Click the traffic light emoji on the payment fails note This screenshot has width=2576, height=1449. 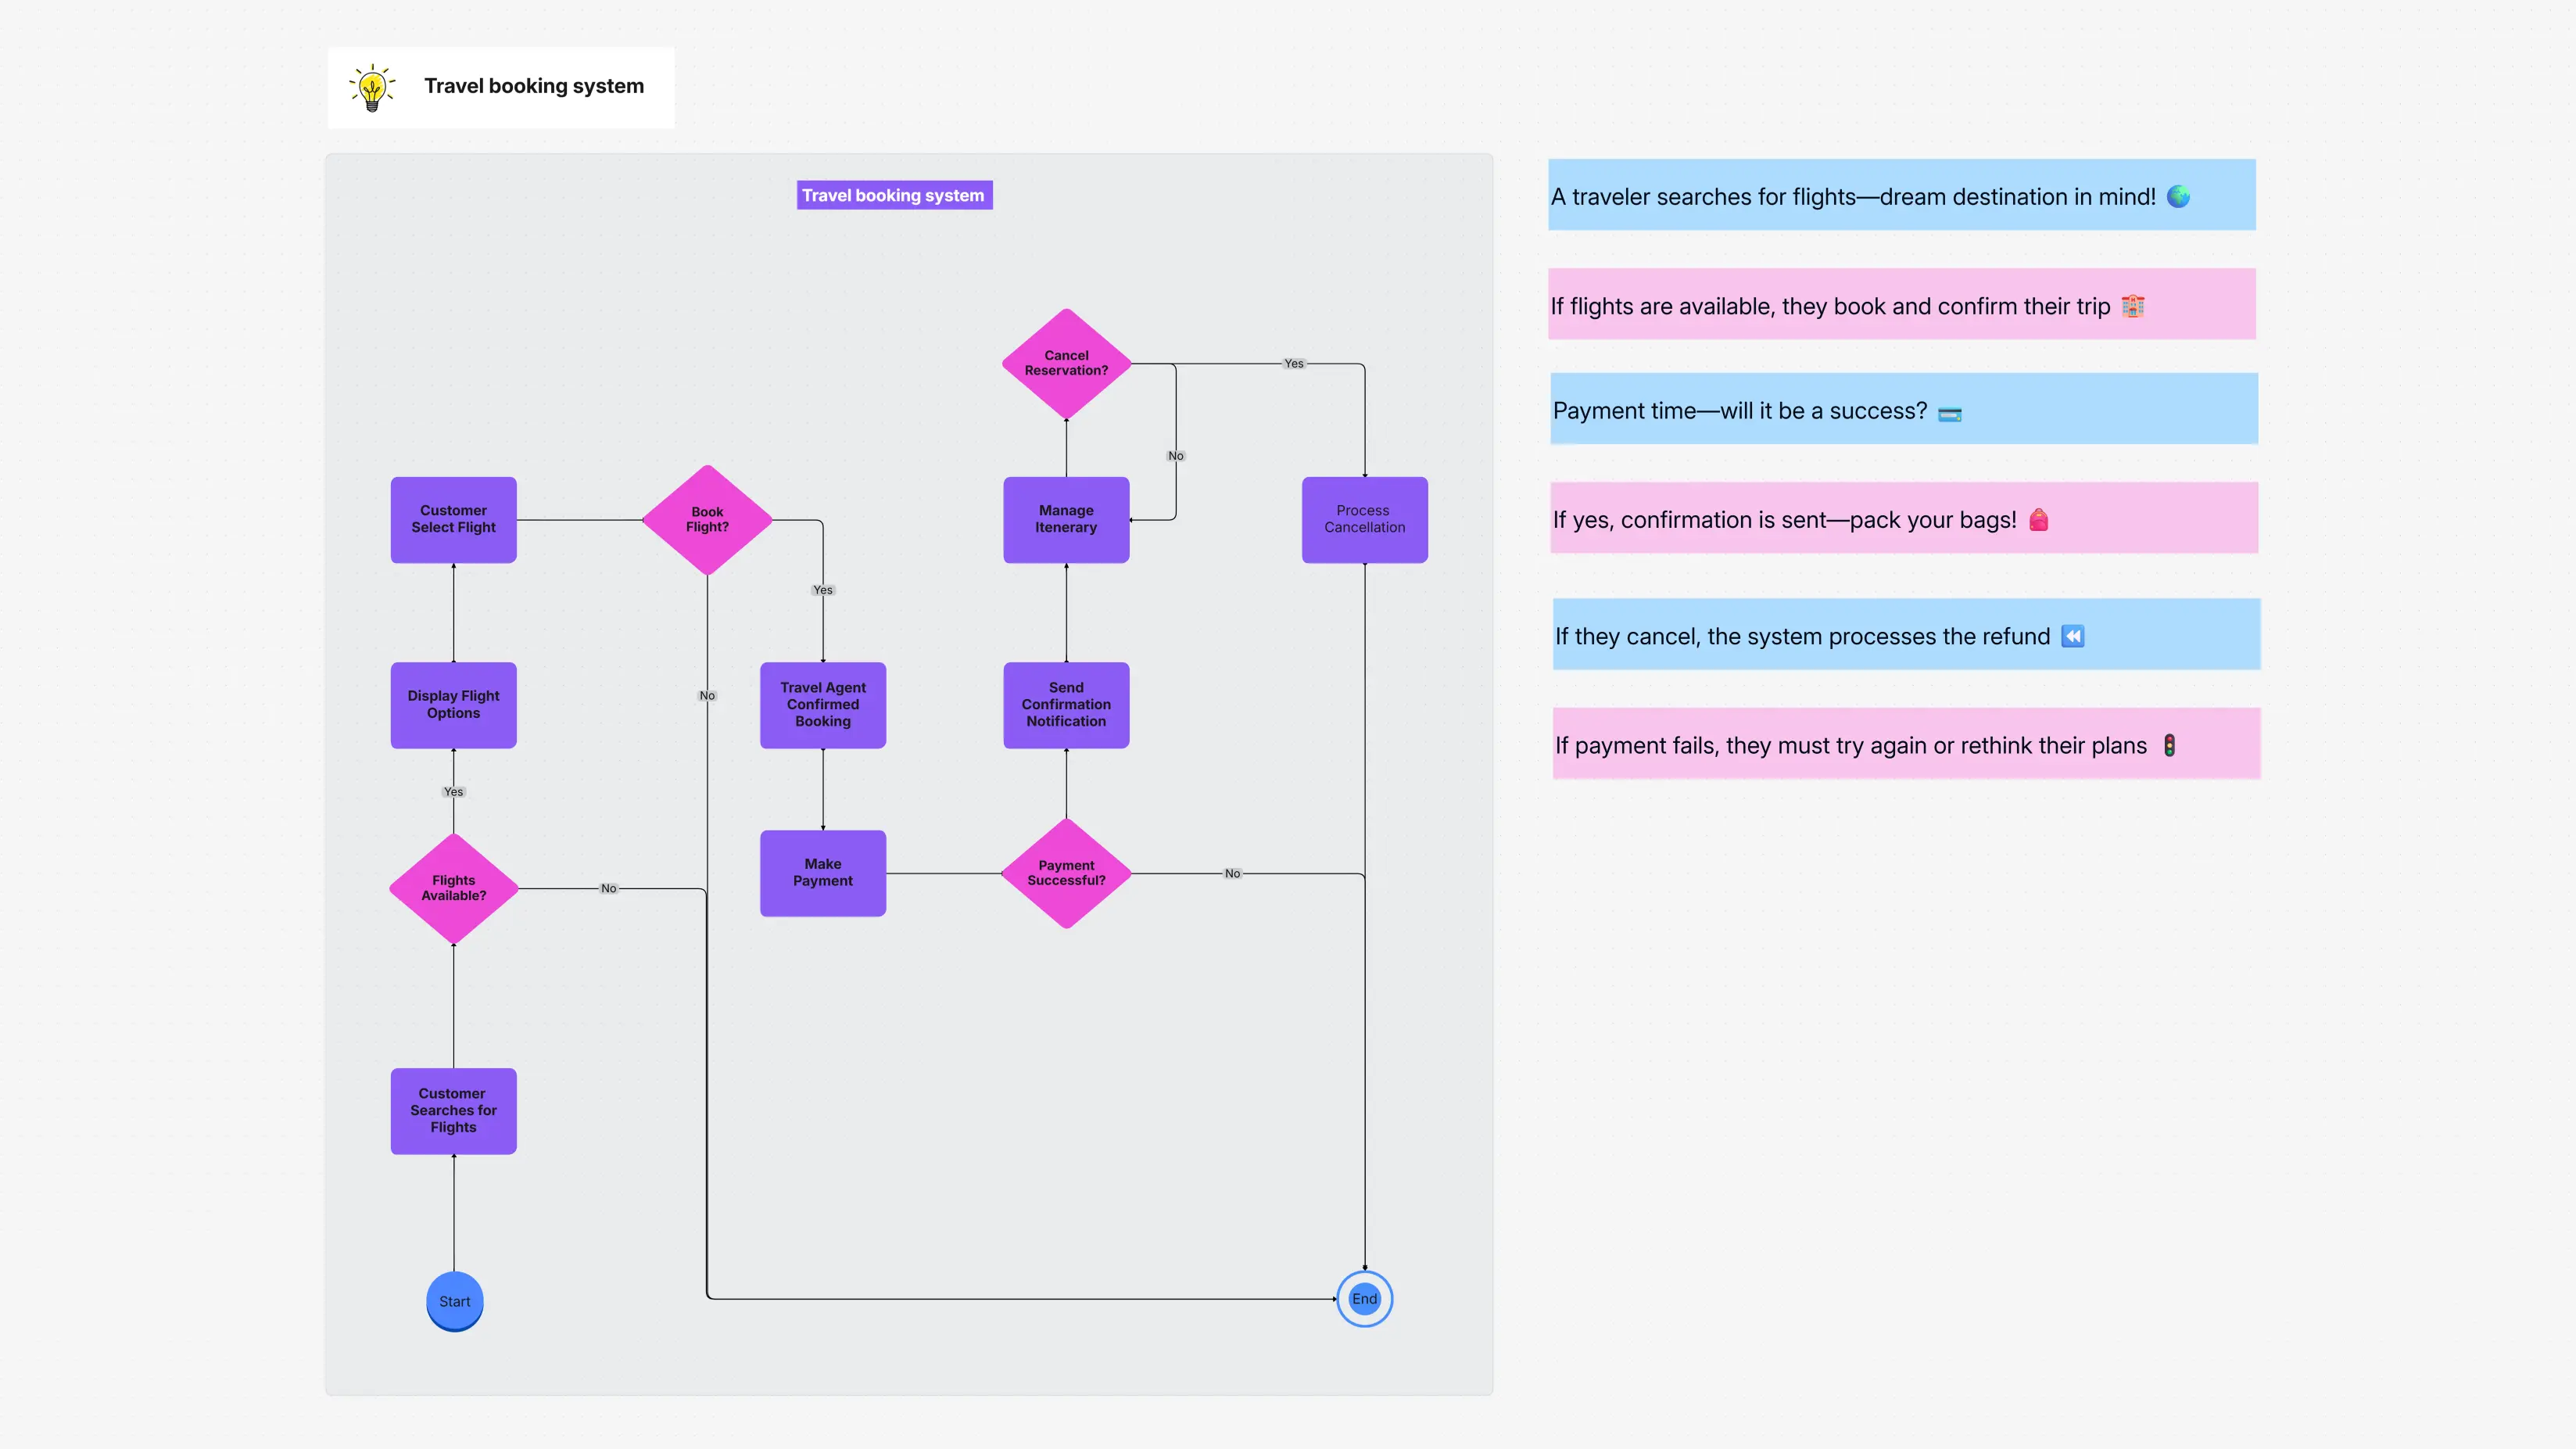[x=2169, y=745]
